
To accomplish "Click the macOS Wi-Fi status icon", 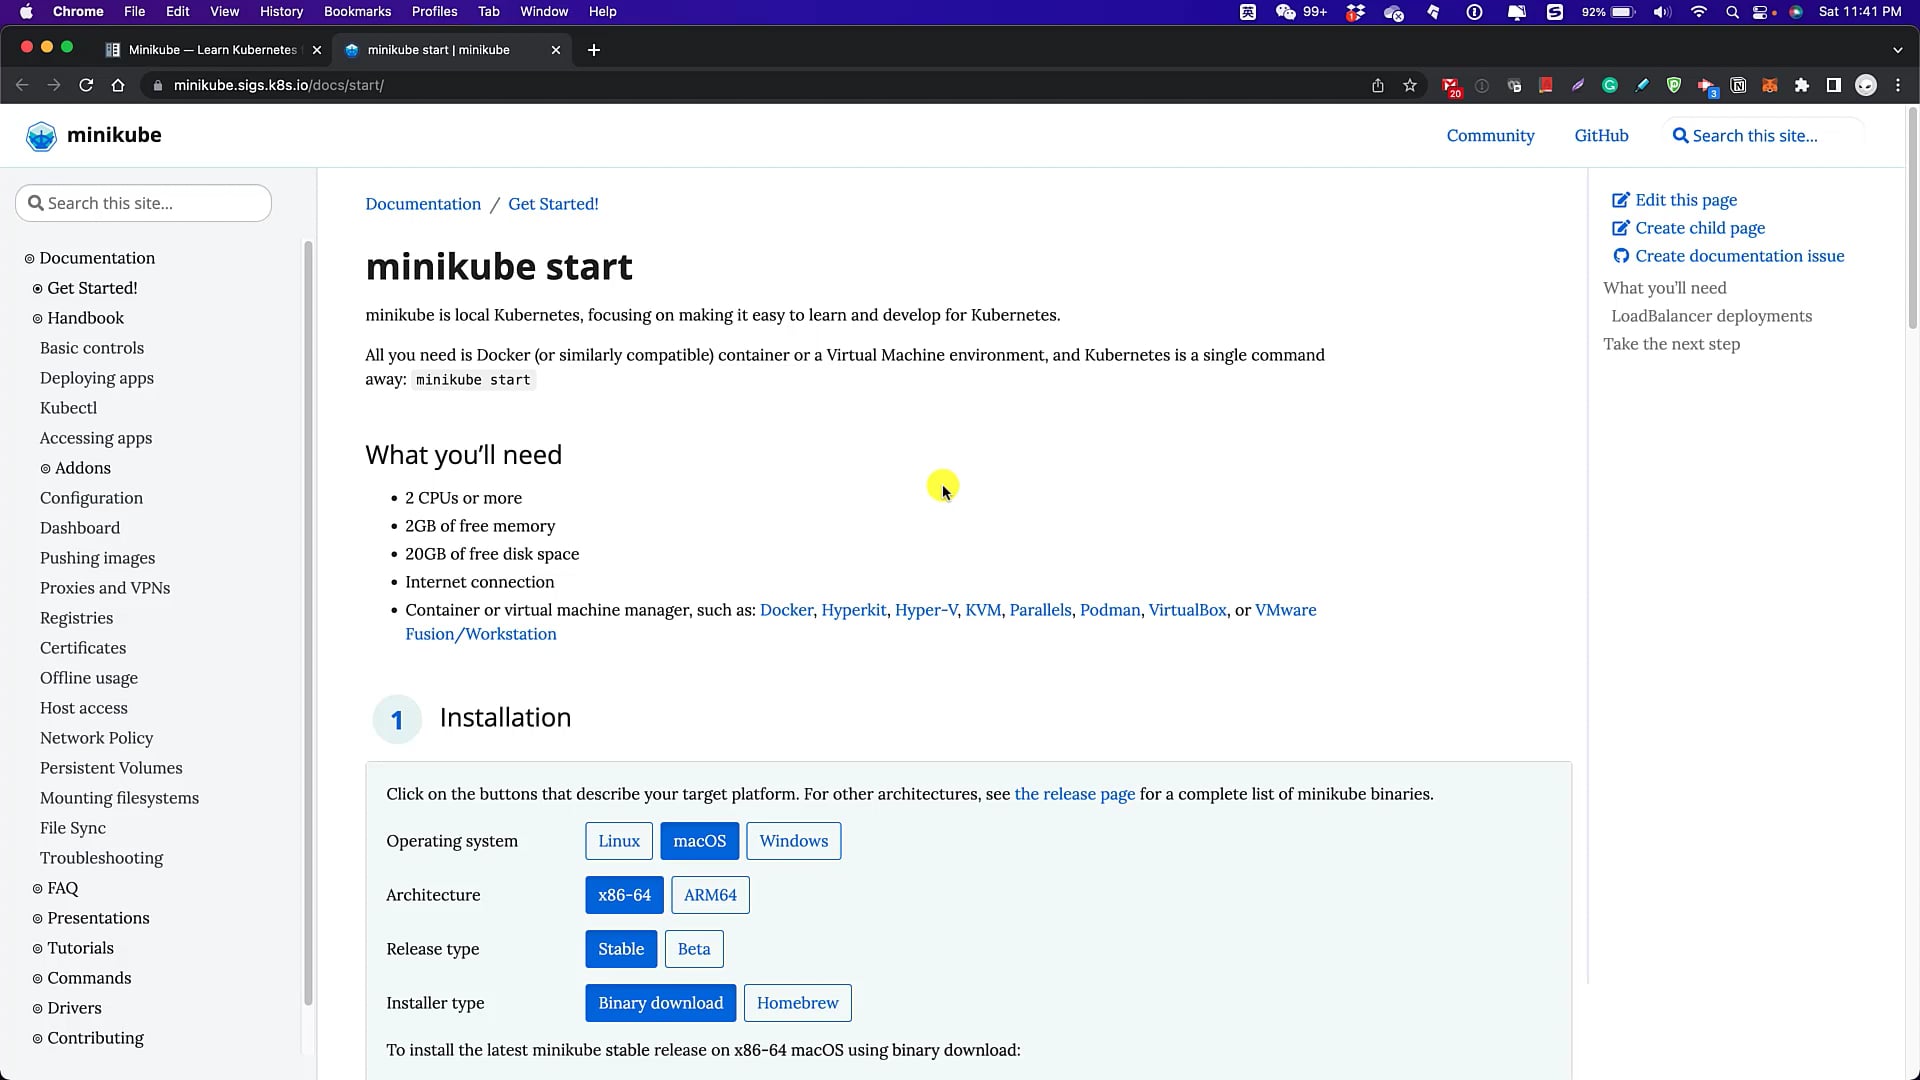I will click(1698, 12).
